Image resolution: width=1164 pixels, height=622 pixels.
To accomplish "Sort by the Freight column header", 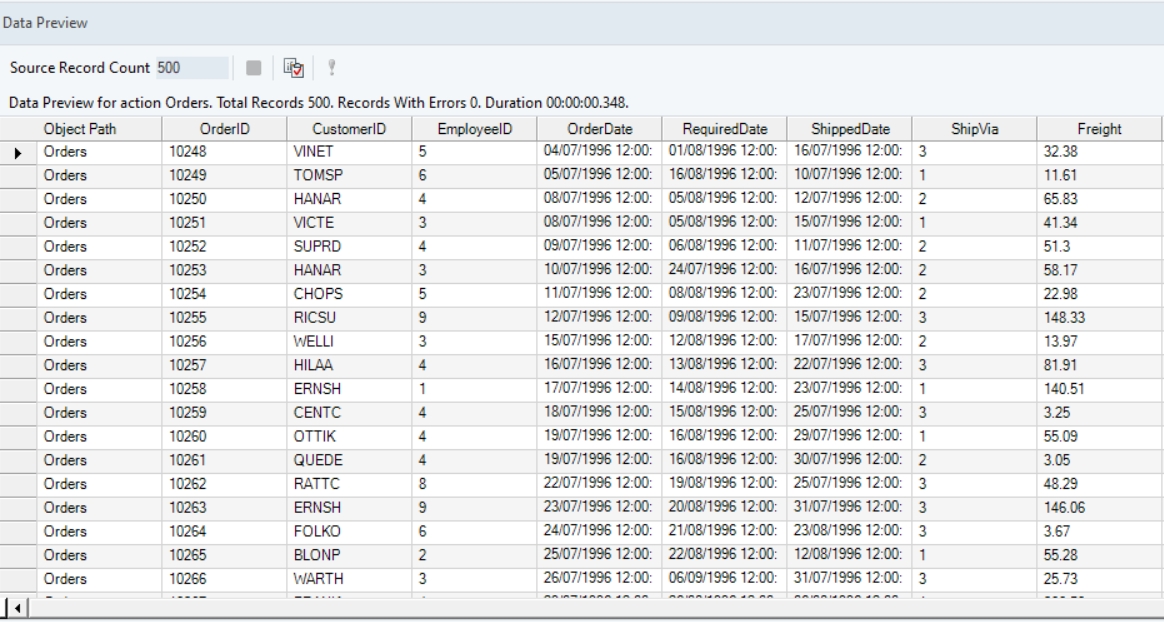I will tap(1098, 129).
